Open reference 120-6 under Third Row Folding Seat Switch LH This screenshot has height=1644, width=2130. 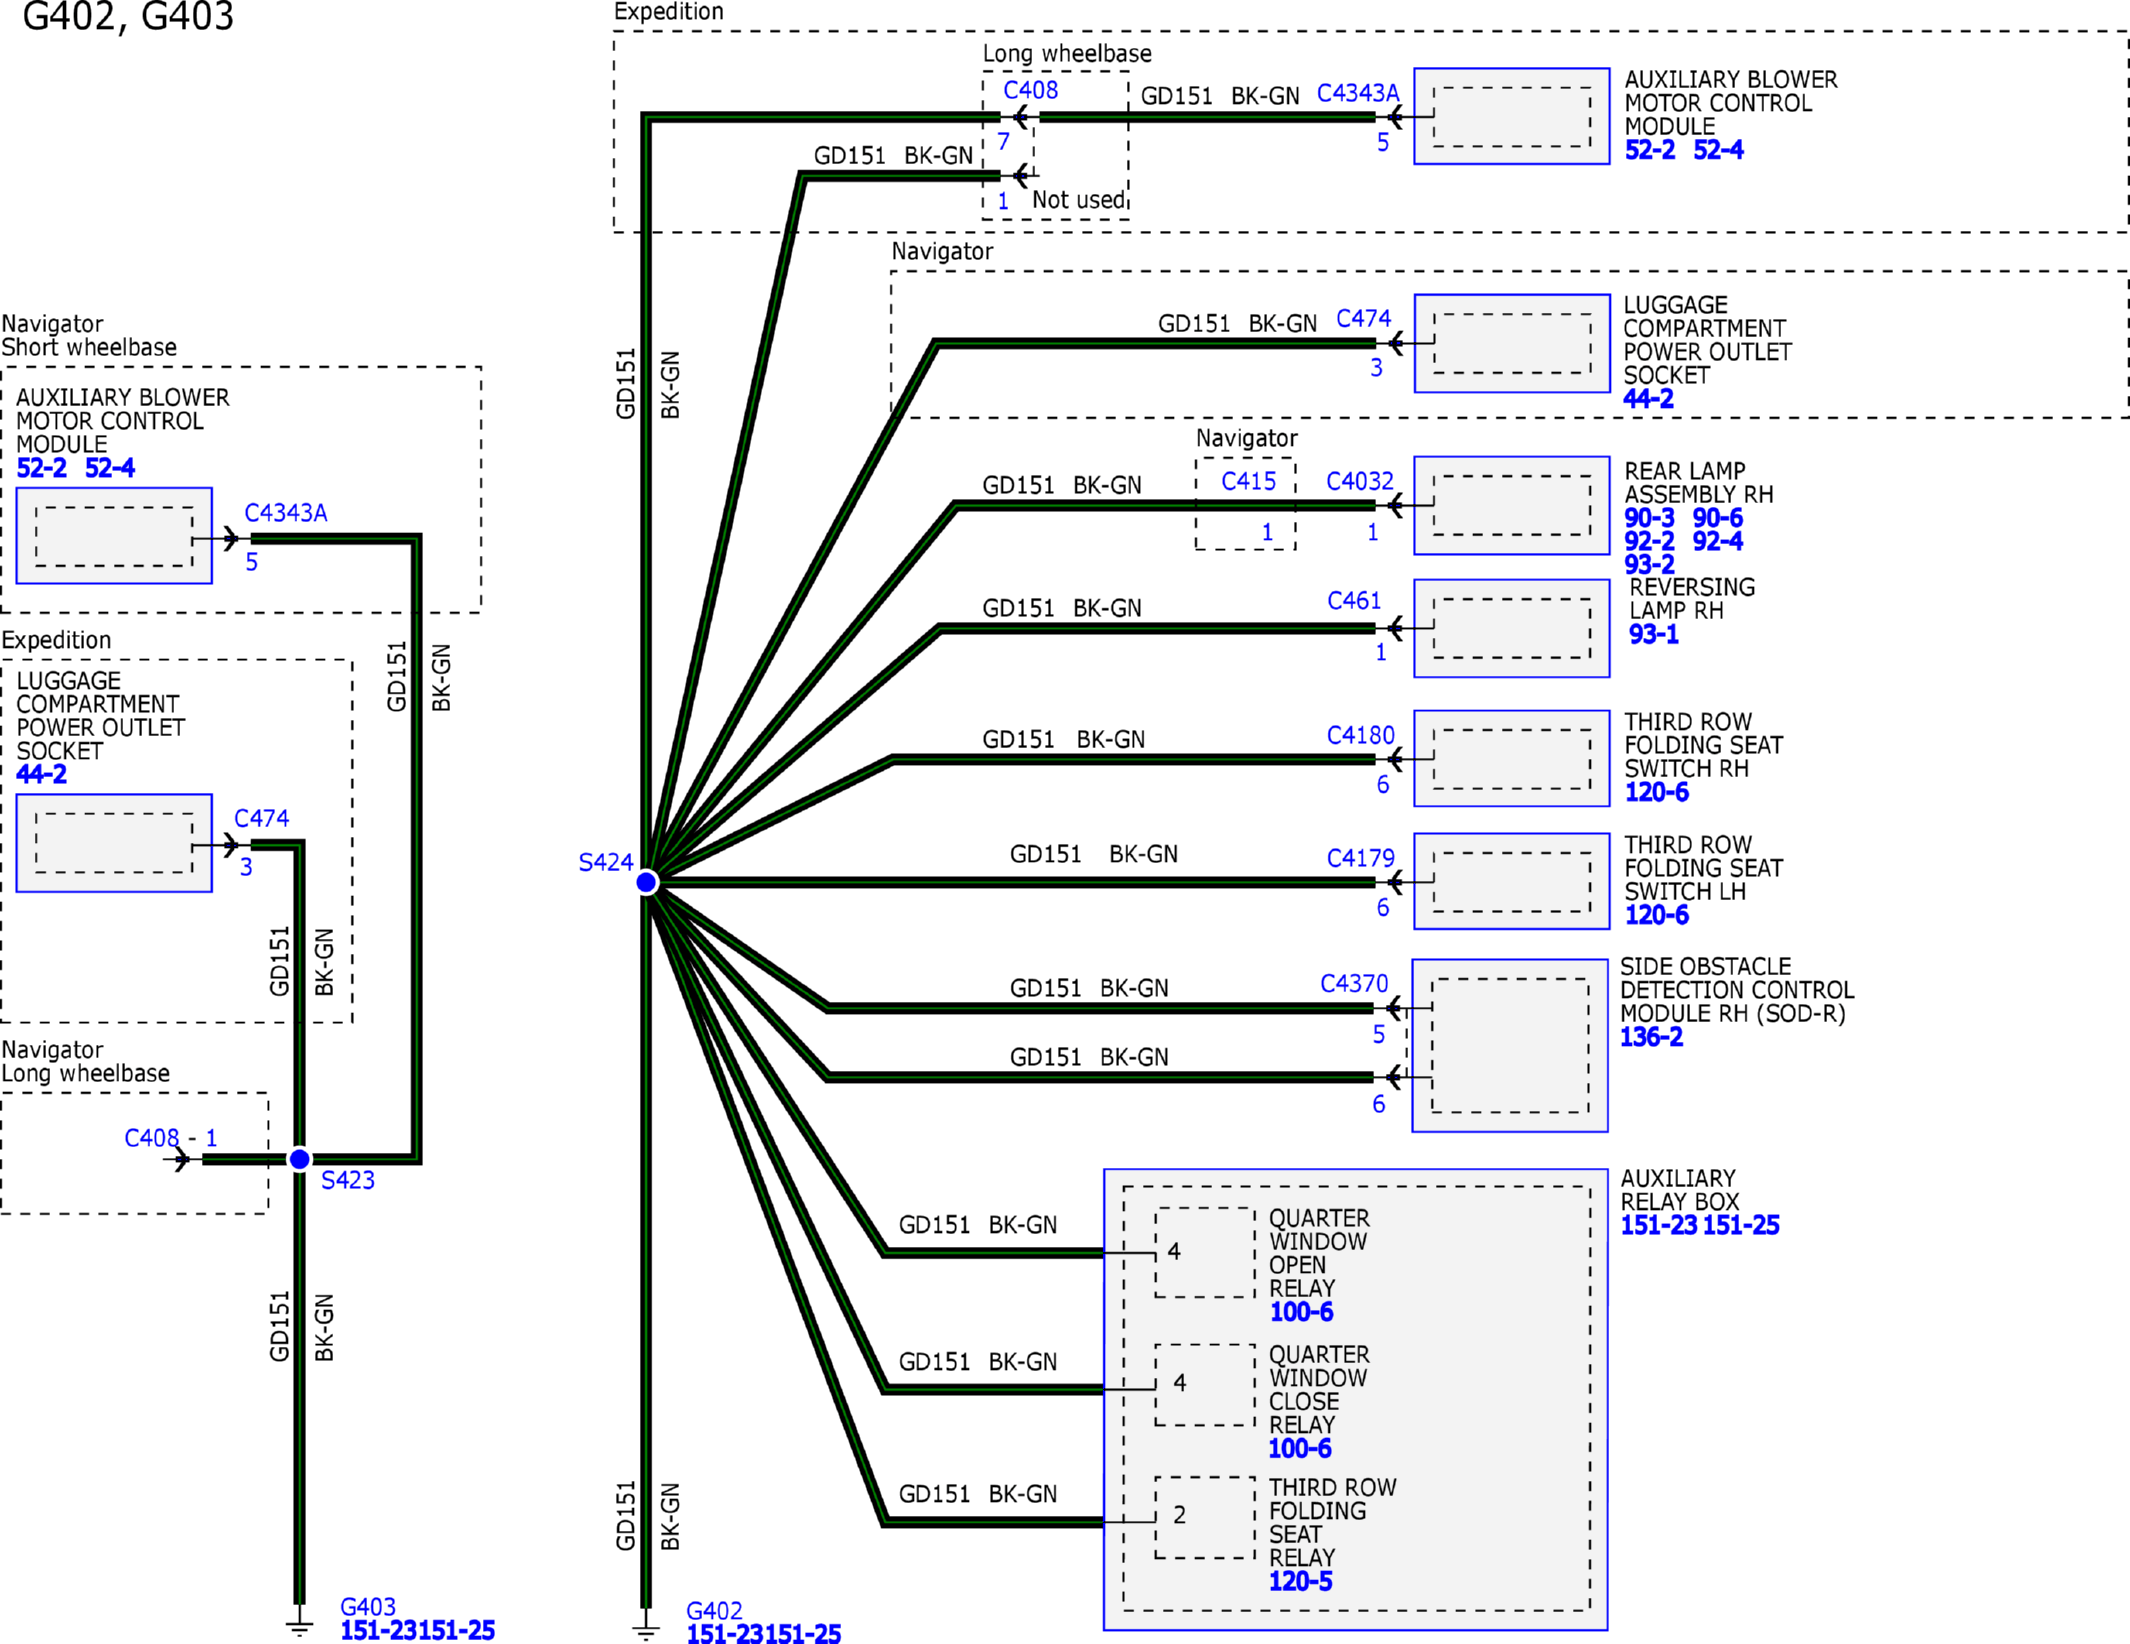1657,915
